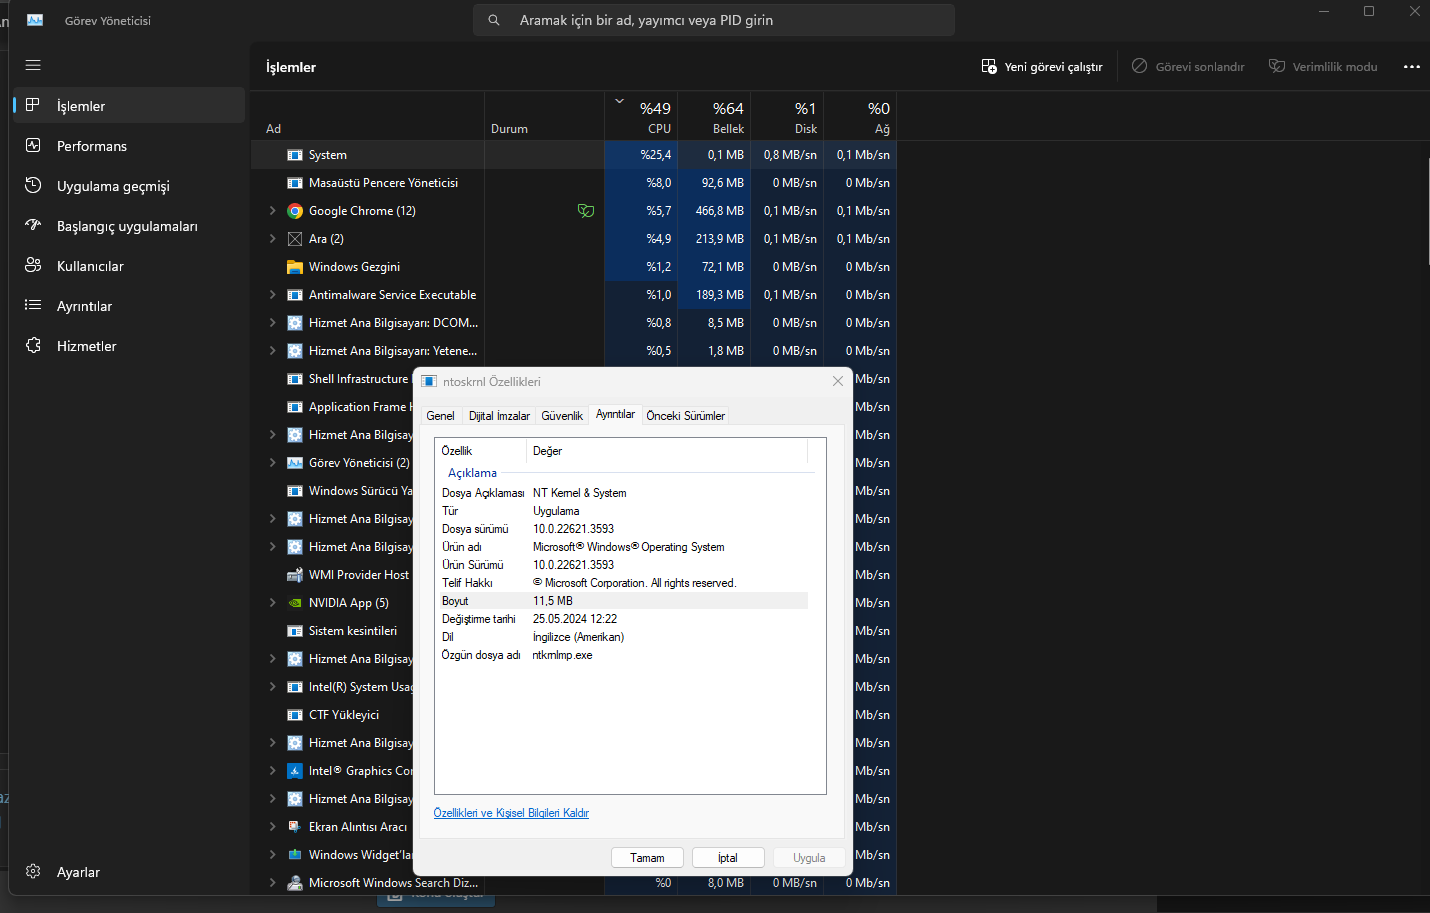The height and width of the screenshot is (913, 1430).
Task: Expand Intel(R) System Usage row
Action: 272,687
